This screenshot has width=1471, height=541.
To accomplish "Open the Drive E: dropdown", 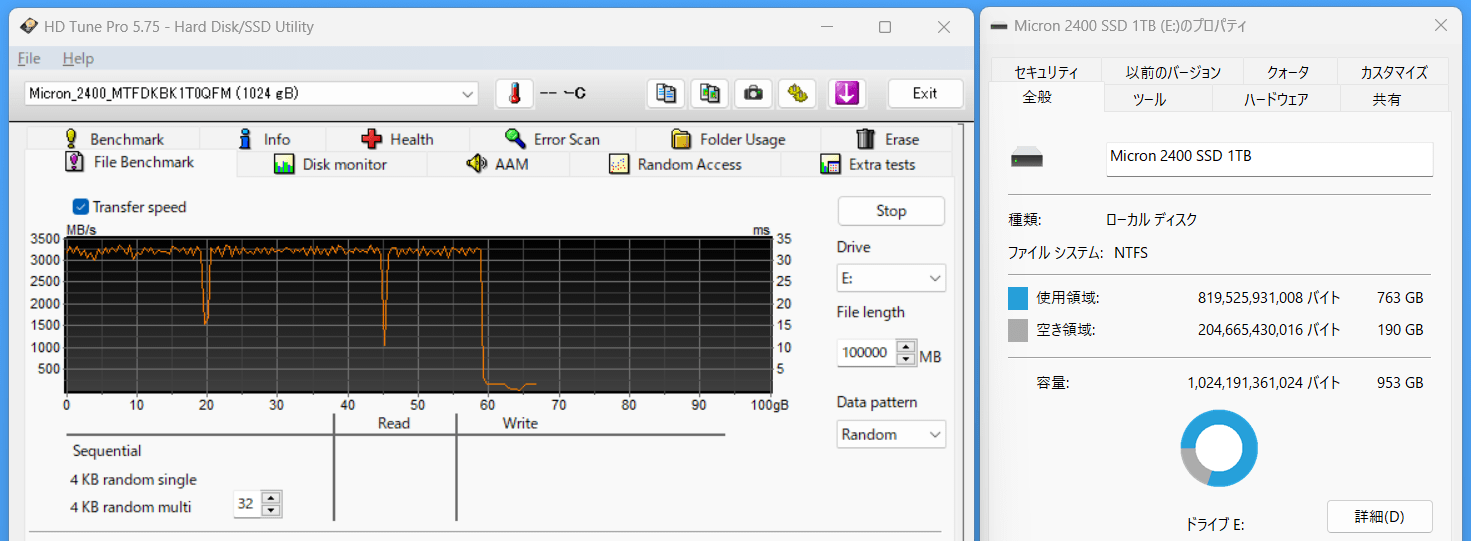I will tap(891, 277).
